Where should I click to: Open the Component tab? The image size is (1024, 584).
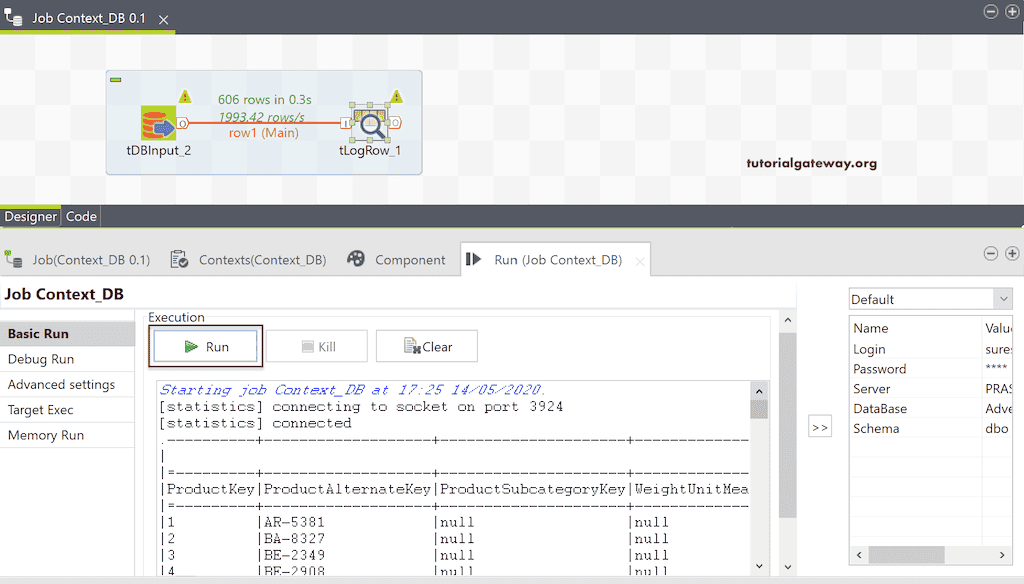tap(396, 260)
